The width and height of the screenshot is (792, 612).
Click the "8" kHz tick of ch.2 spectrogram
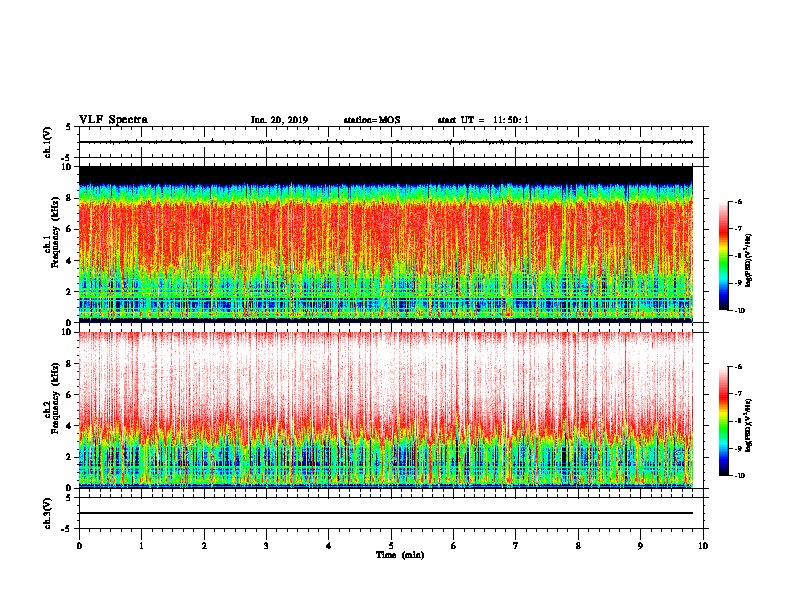tap(70, 364)
